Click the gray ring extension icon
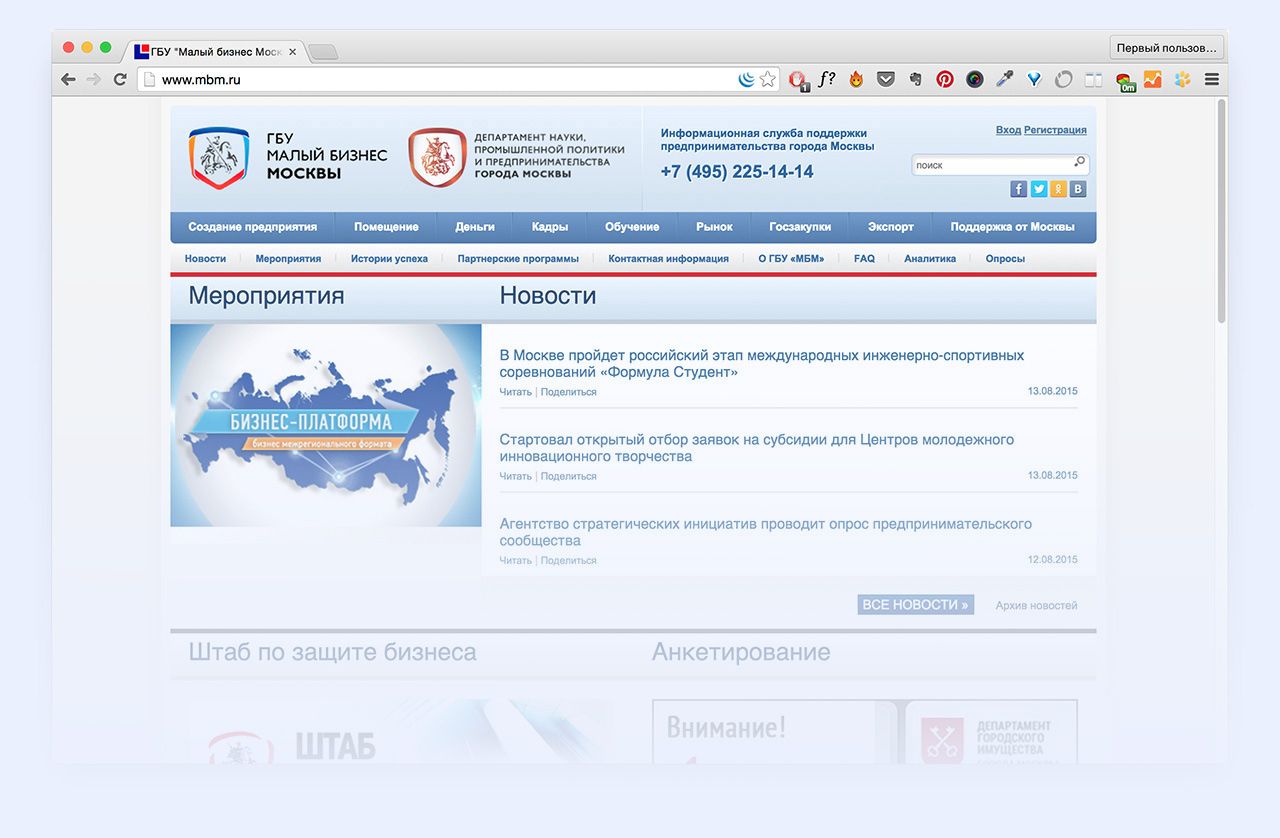Viewport: 1280px width, 838px height. (1063, 79)
